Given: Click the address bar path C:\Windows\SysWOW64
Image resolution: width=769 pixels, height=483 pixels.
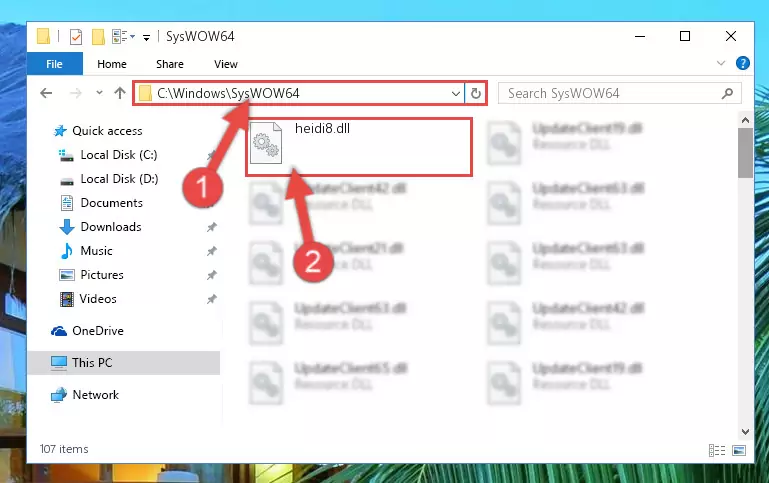Looking at the screenshot, I should [228, 93].
